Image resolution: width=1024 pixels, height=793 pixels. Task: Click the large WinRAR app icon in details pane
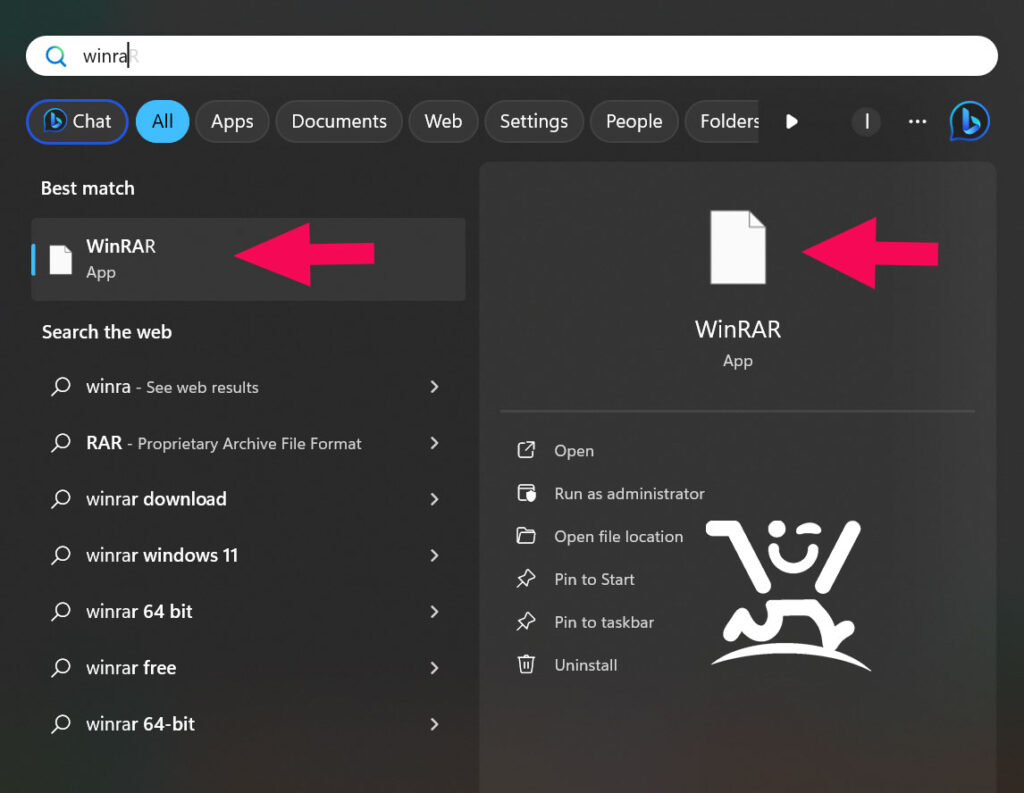(738, 248)
